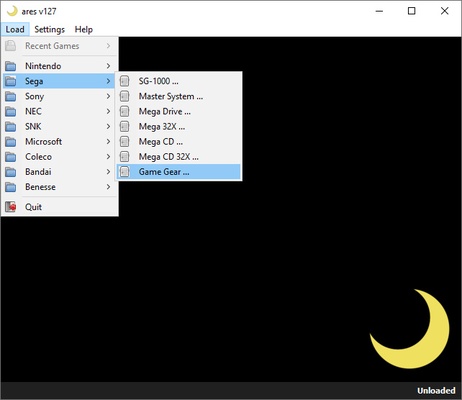Open the Sony systems list
Viewport: 462px width, 400px height.
pos(59,96)
